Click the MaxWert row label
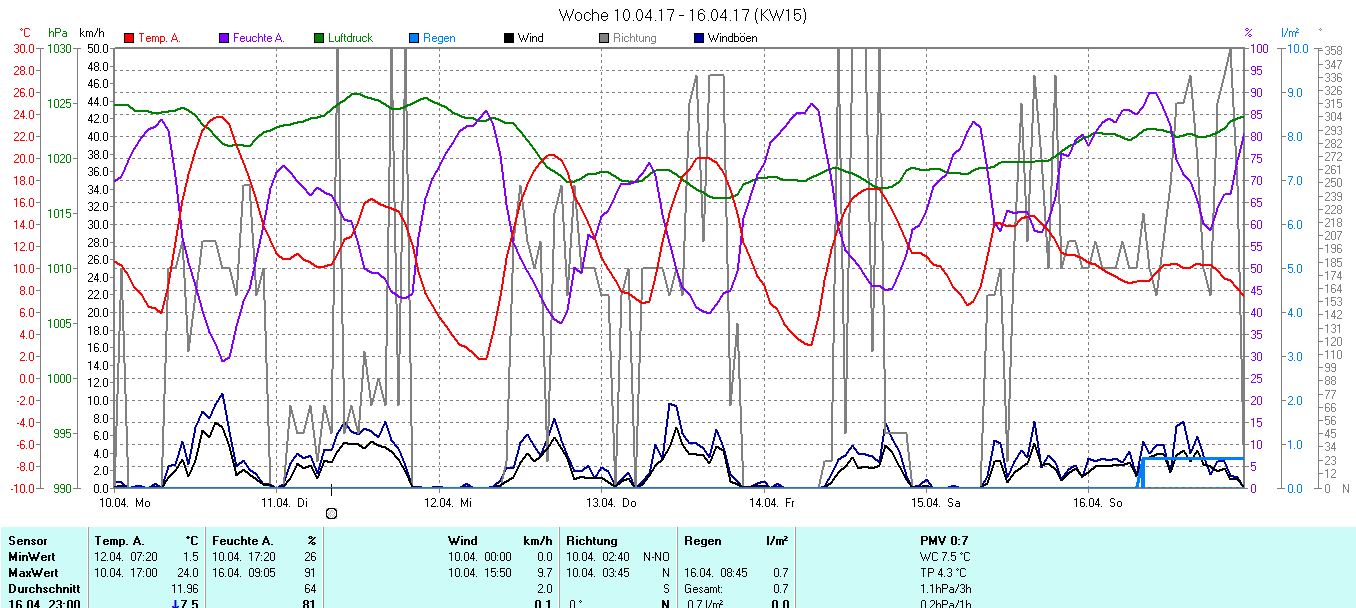1356x608 pixels. [34, 572]
